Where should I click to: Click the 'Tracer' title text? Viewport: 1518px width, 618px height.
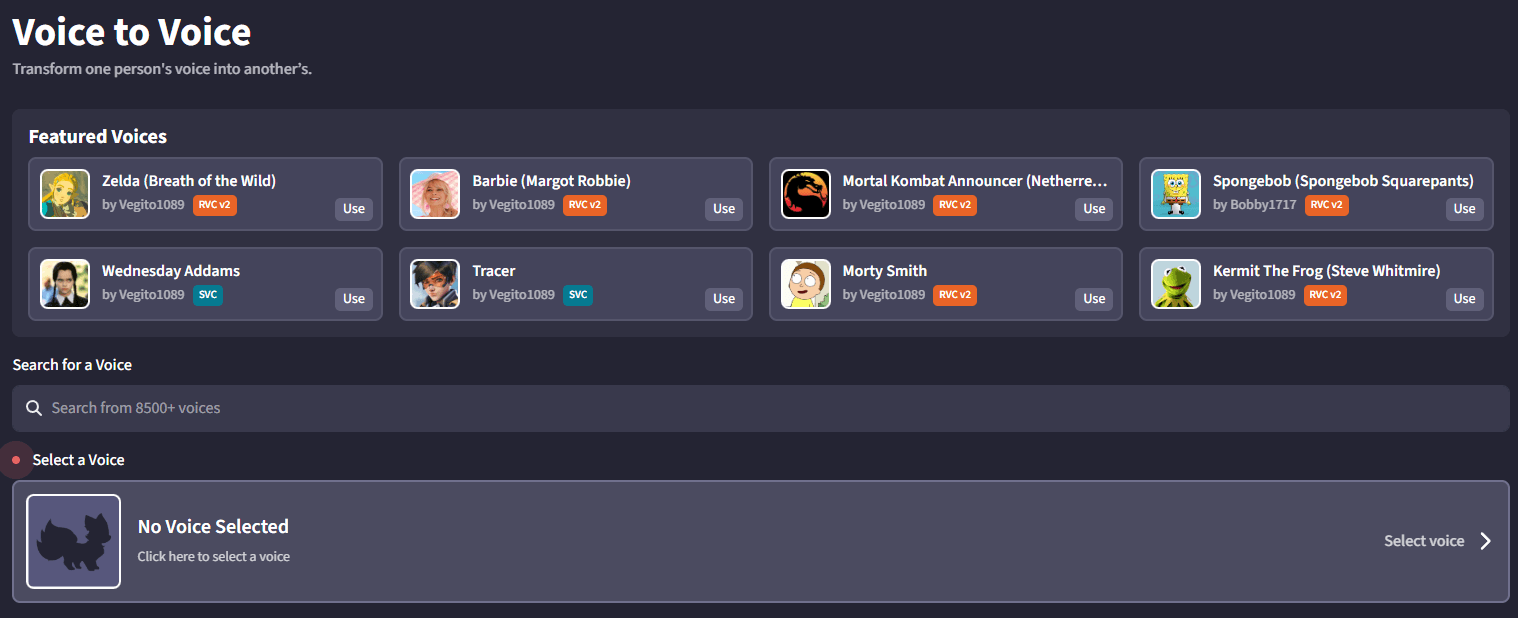(x=494, y=271)
